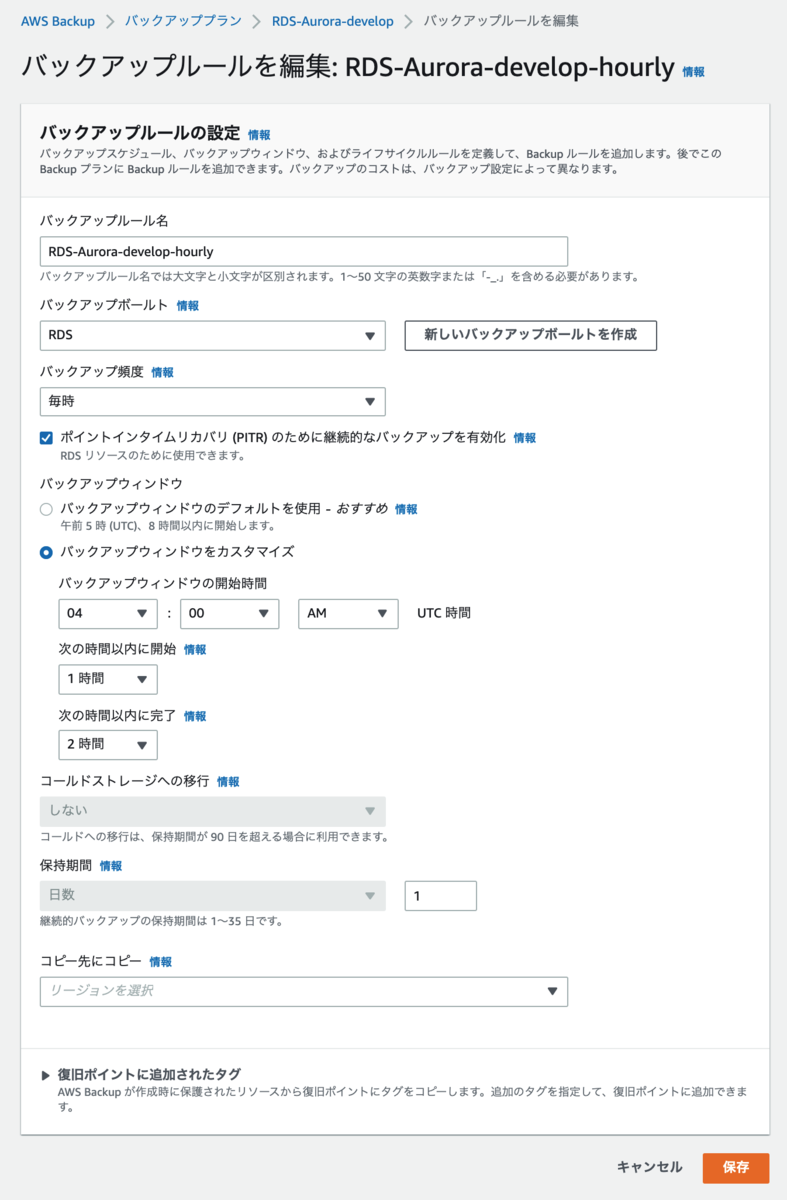Click 情報 link next to page title

tap(693, 72)
